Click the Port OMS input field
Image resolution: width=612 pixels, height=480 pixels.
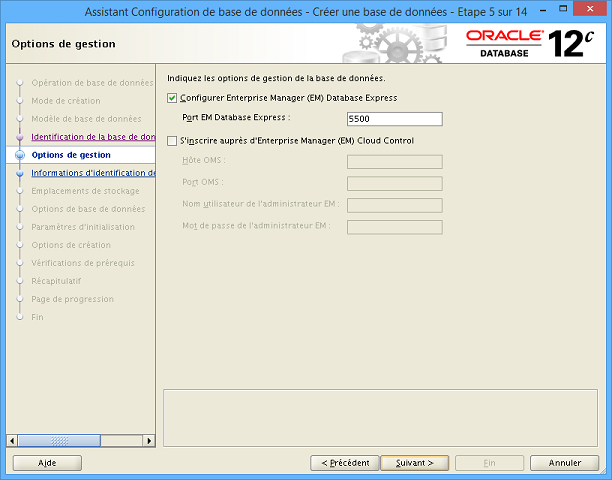pyautogui.click(x=395, y=184)
